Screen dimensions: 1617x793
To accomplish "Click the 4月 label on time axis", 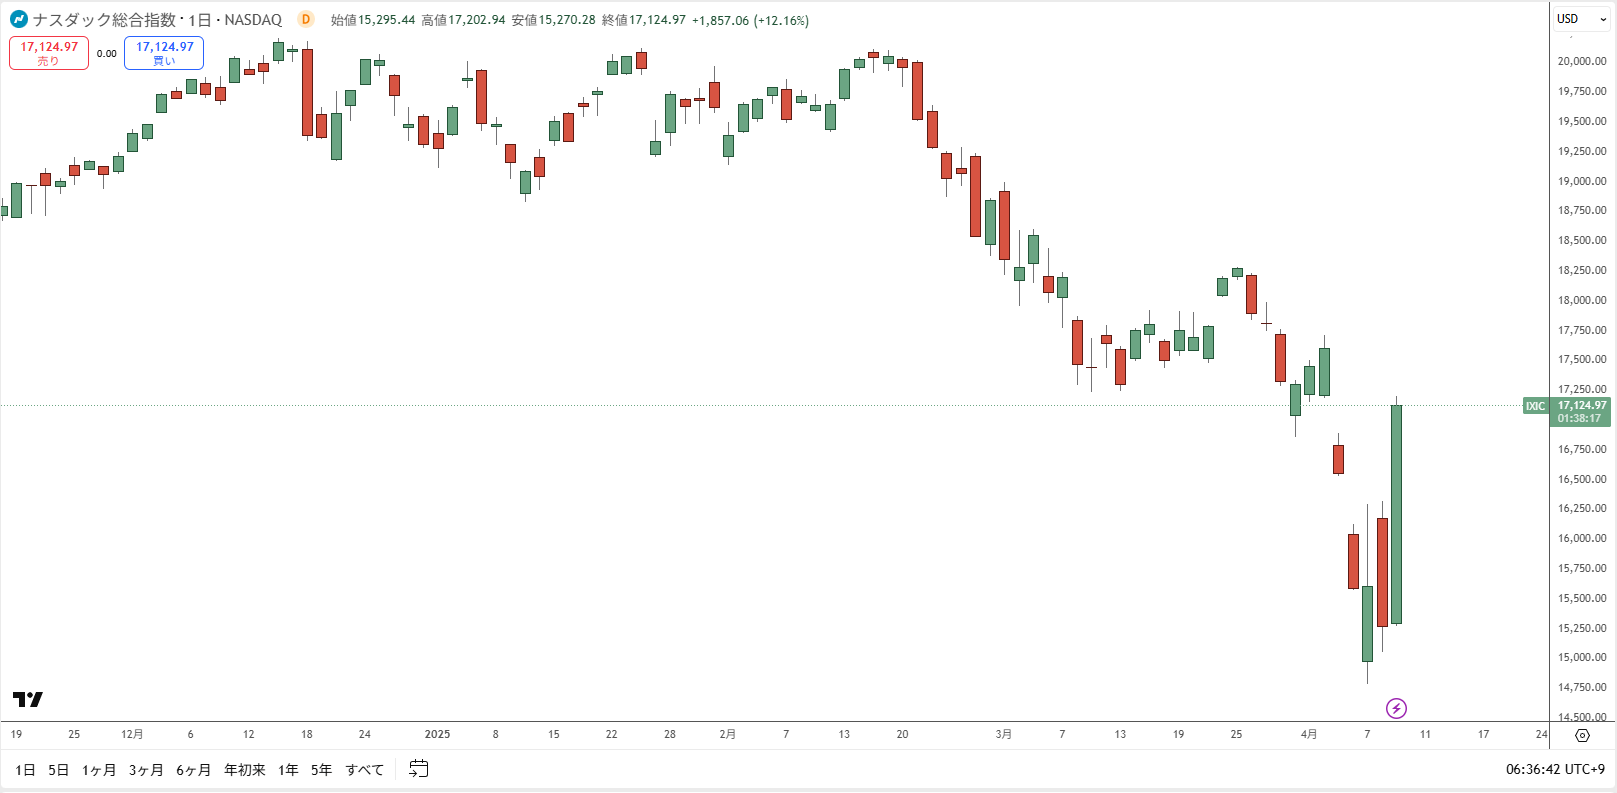I will (1308, 734).
